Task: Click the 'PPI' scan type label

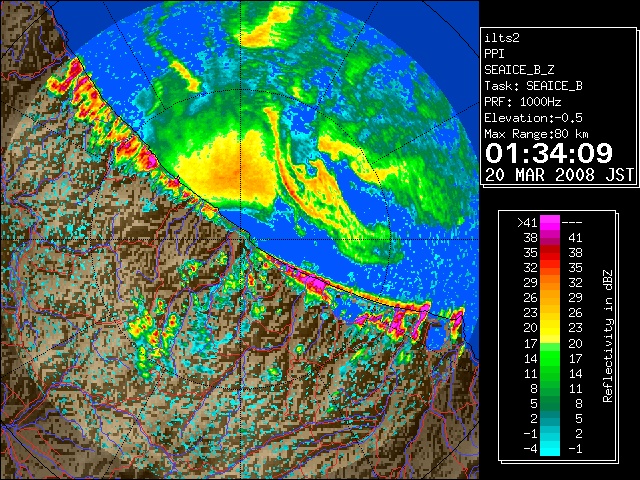Action: point(494,54)
